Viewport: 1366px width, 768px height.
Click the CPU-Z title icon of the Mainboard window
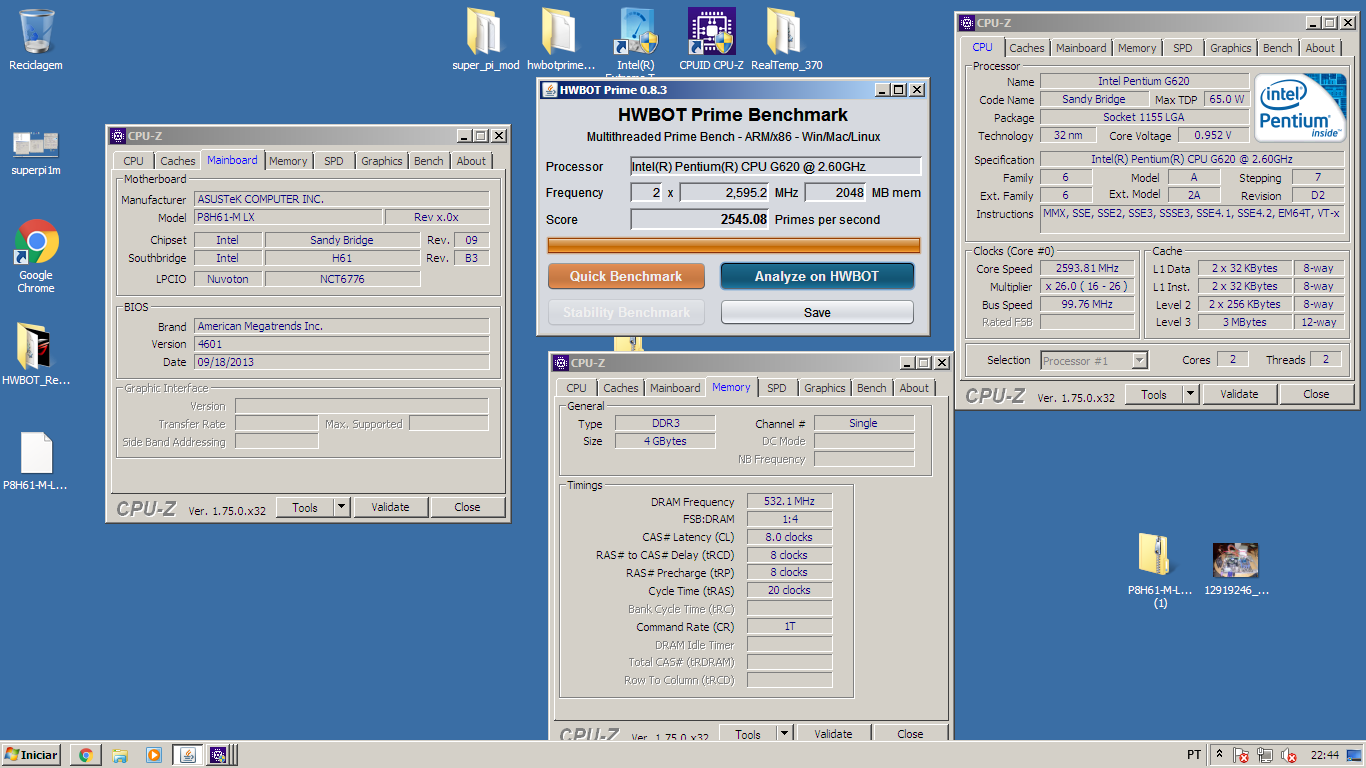click(117, 136)
